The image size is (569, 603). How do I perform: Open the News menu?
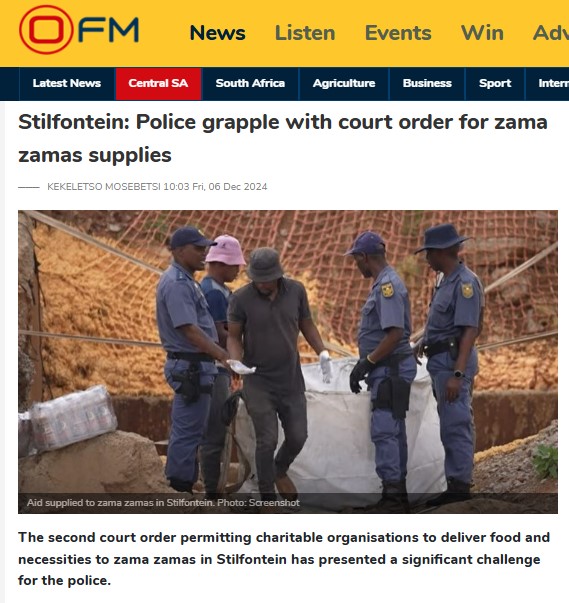tap(218, 33)
